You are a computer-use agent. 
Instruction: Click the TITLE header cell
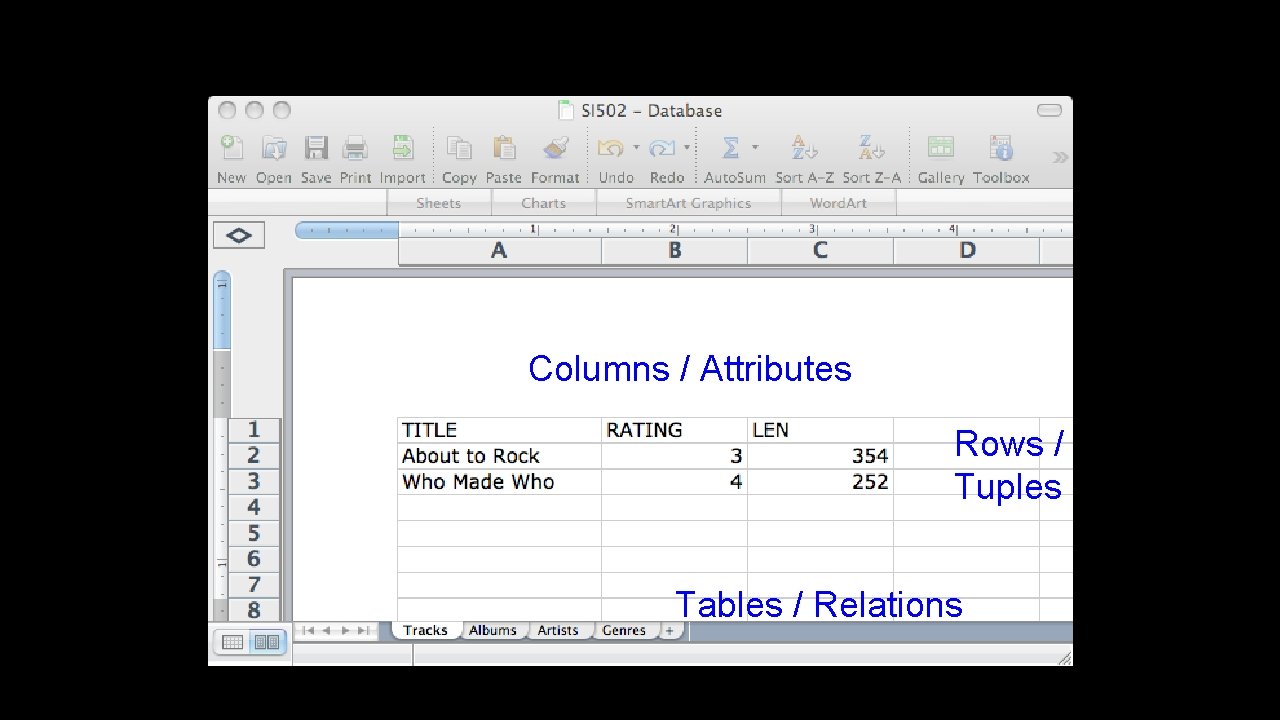499,430
